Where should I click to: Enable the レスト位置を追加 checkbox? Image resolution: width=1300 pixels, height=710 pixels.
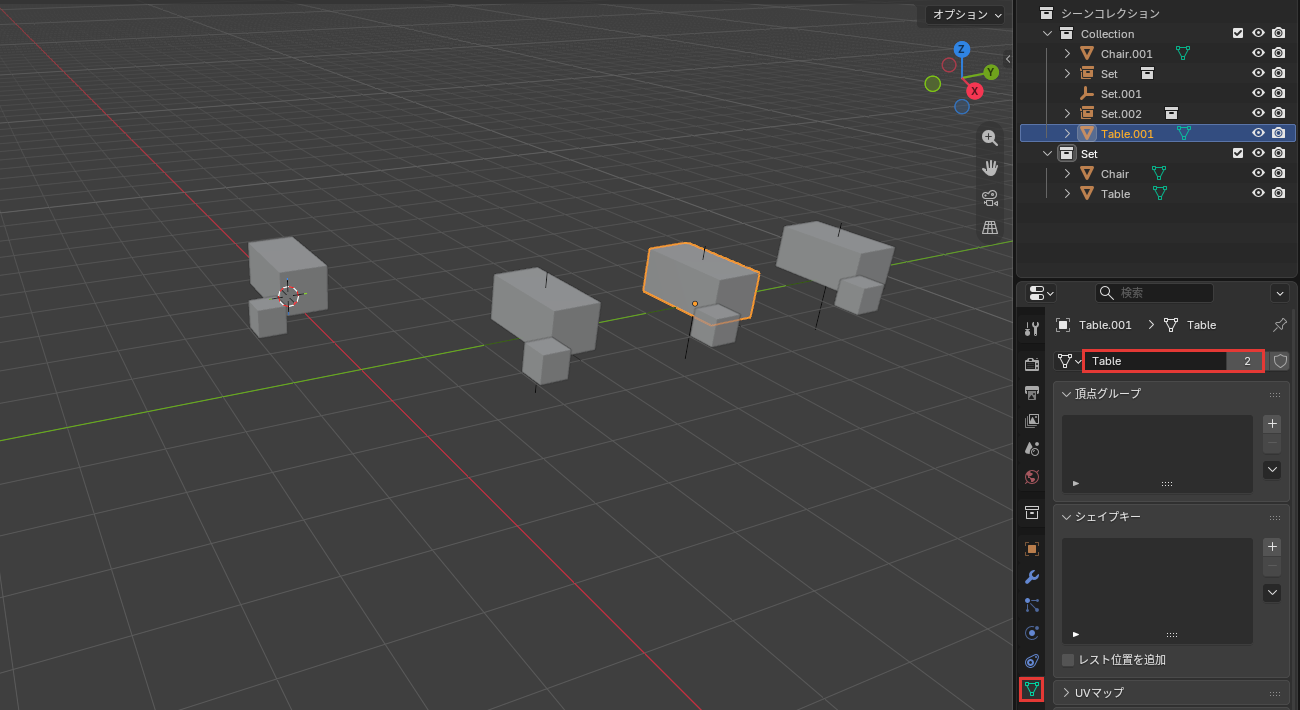coord(1068,660)
